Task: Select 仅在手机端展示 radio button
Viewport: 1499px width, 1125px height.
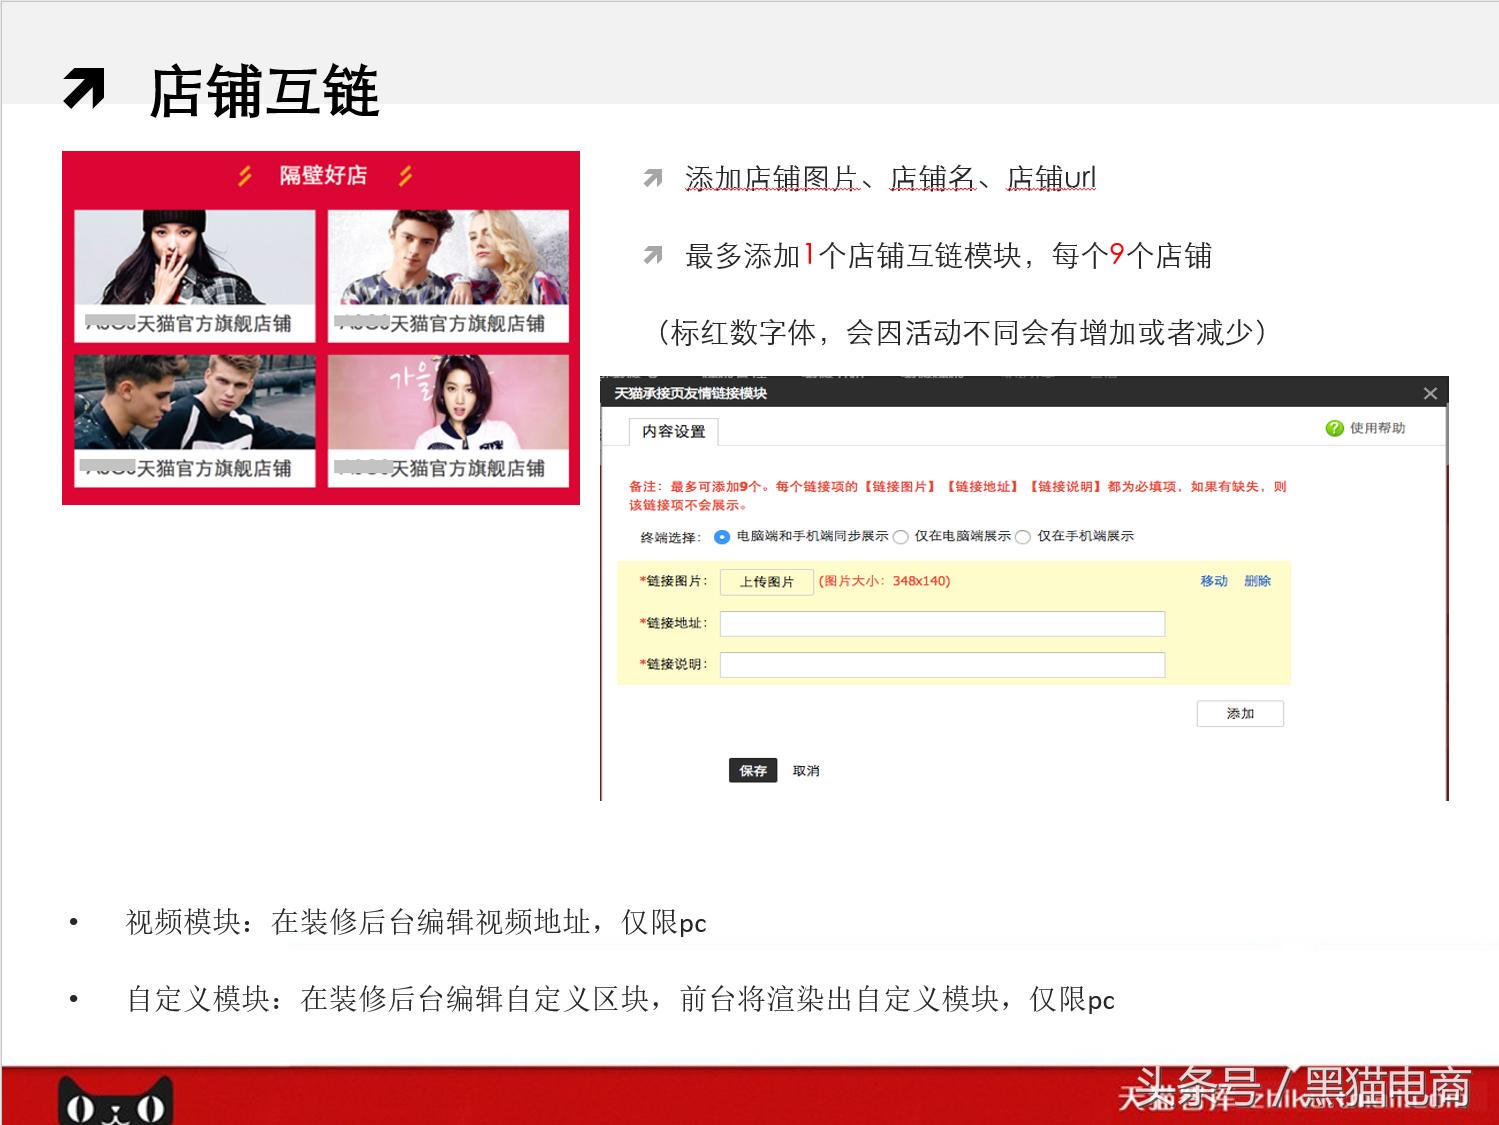Action: pyautogui.click(x=1023, y=536)
